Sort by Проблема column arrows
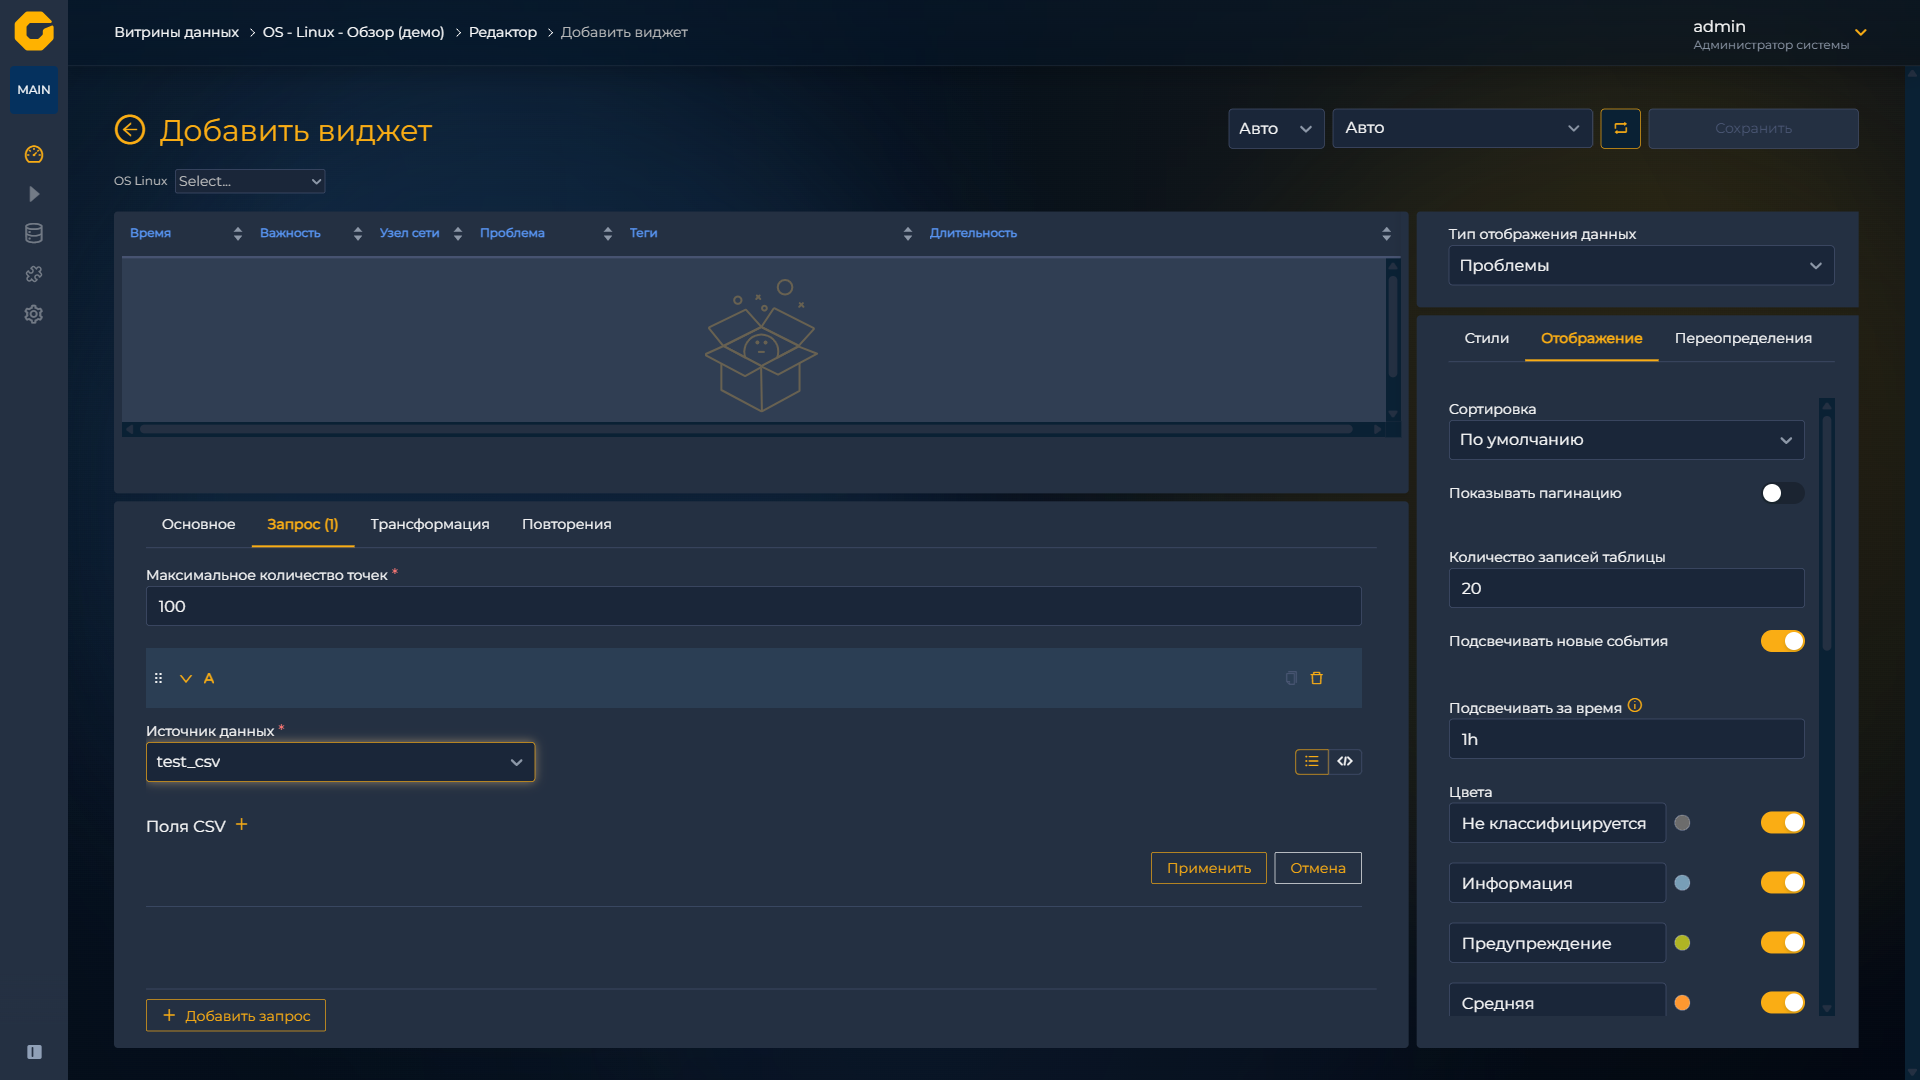This screenshot has width=1920, height=1080. click(x=607, y=234)
